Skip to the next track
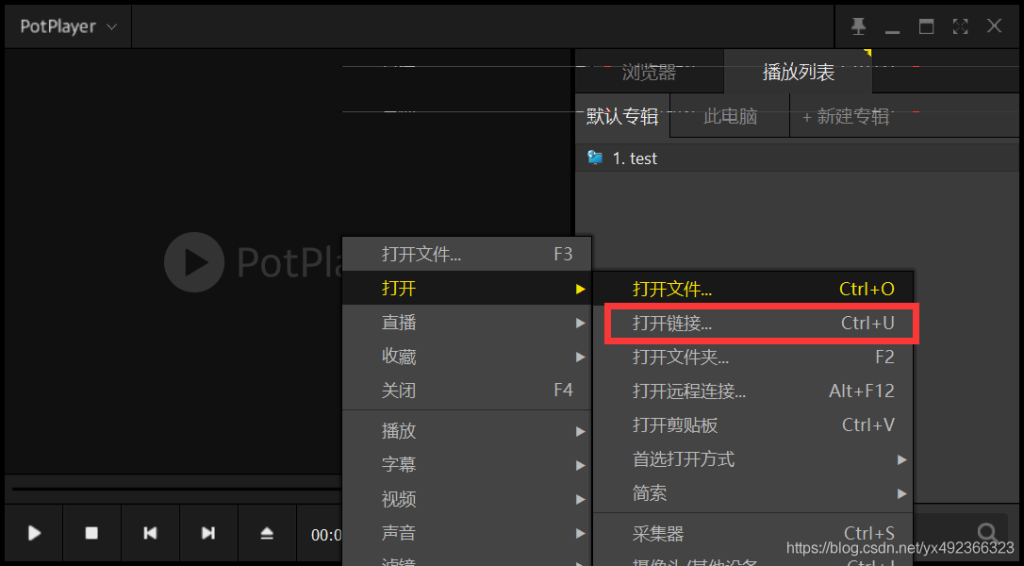Screen dimensions: 1024x566 [x=208, y=533]
